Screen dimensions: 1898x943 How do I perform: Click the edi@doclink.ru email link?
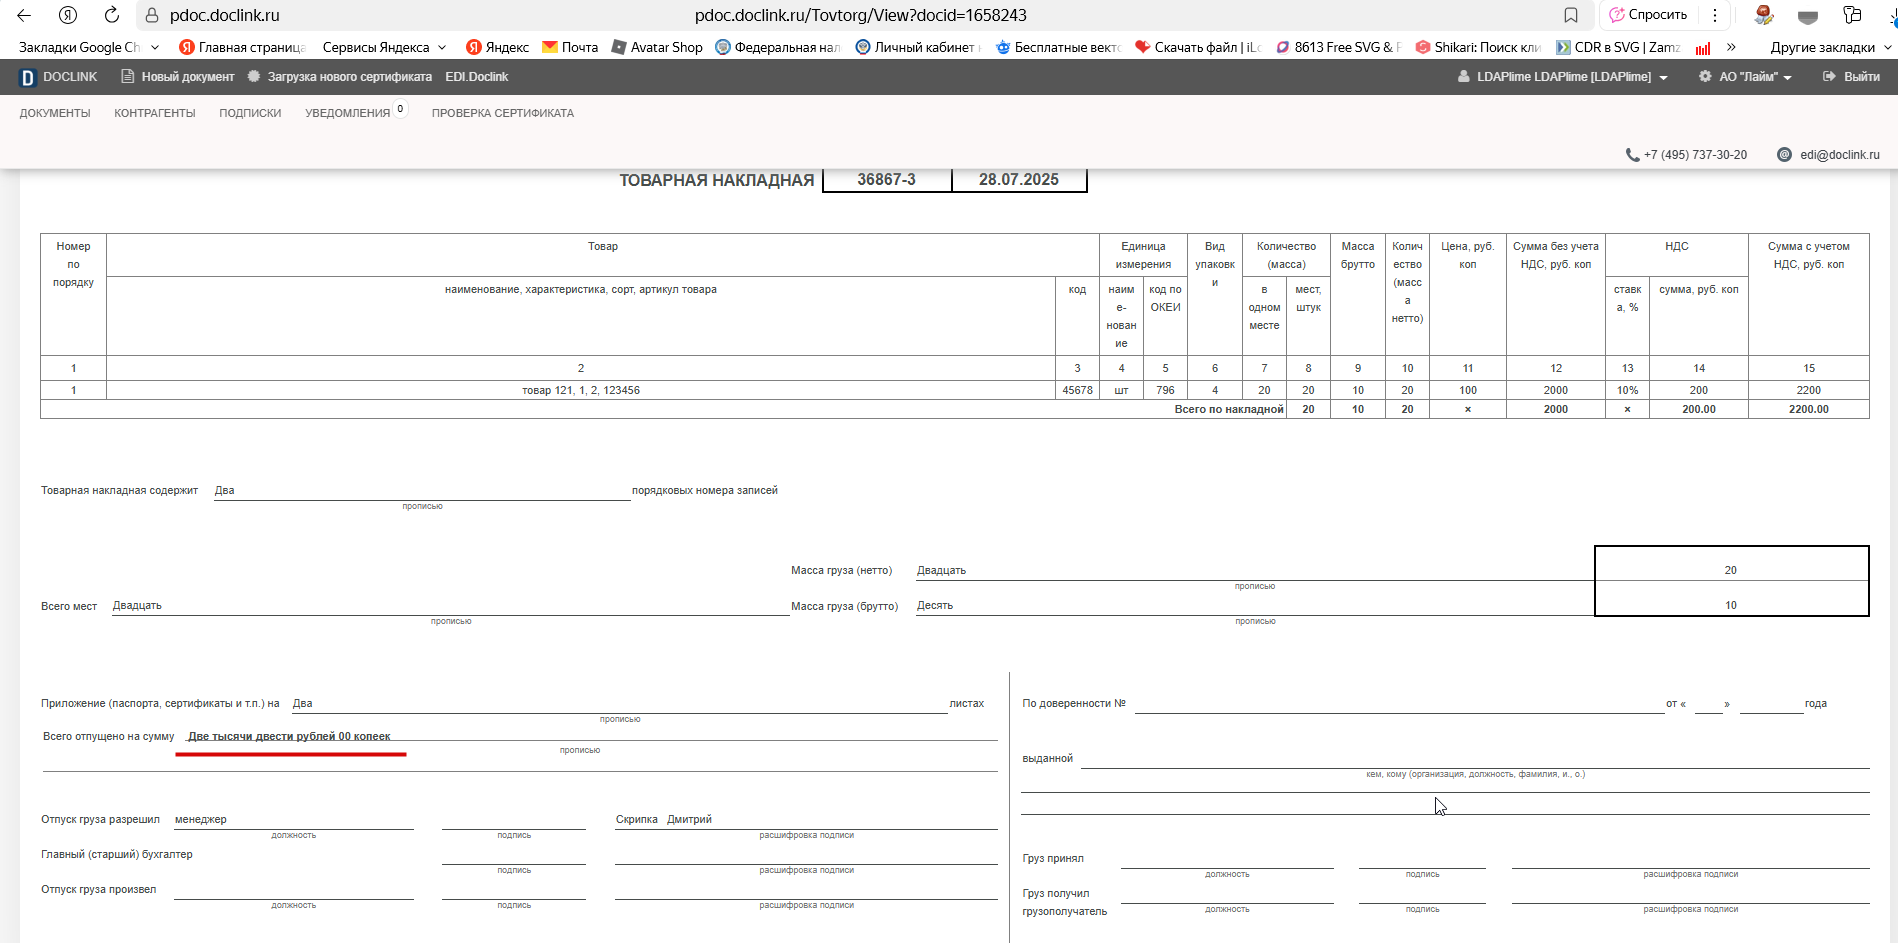pyautogui.click(x=1839, y=155)
